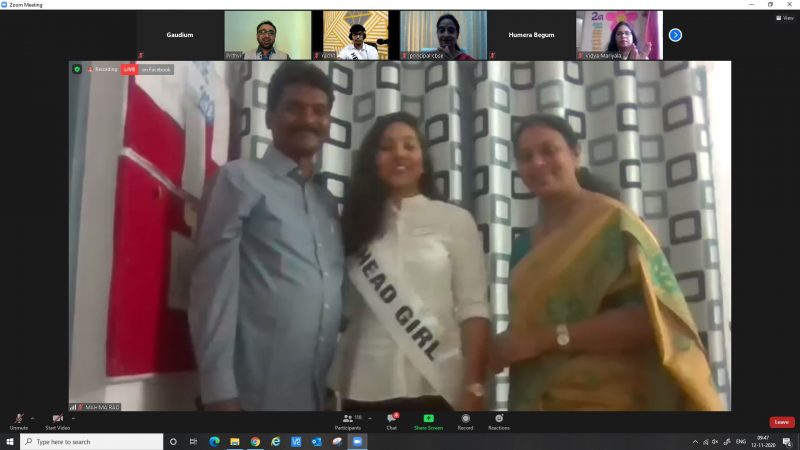Select the Humera Begum participant tile

[531, 35]
